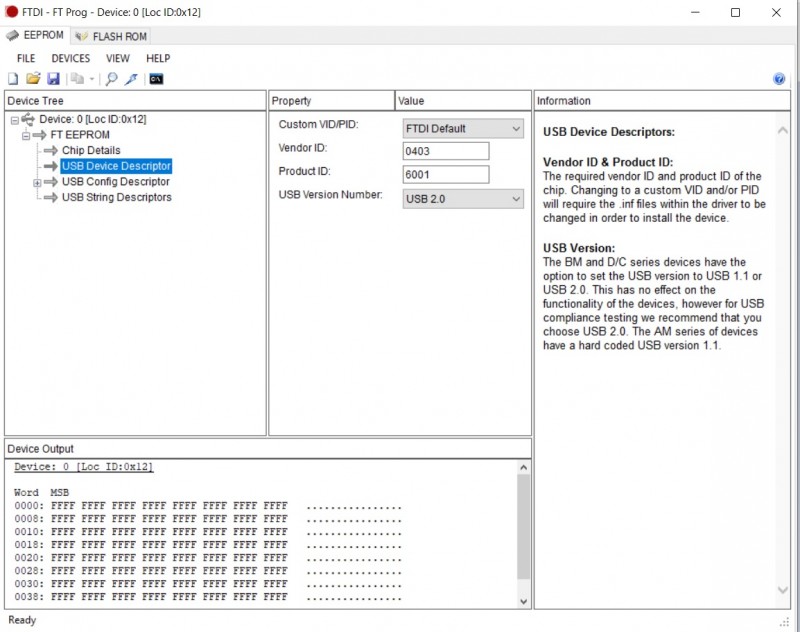Click the Property column header
The height and width of the screenshot is (632, 800).
point(332,100)
